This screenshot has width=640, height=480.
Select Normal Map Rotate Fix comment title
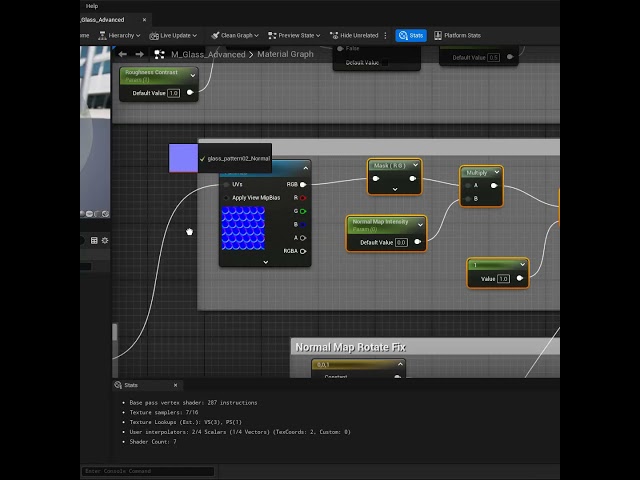(350, 347)
